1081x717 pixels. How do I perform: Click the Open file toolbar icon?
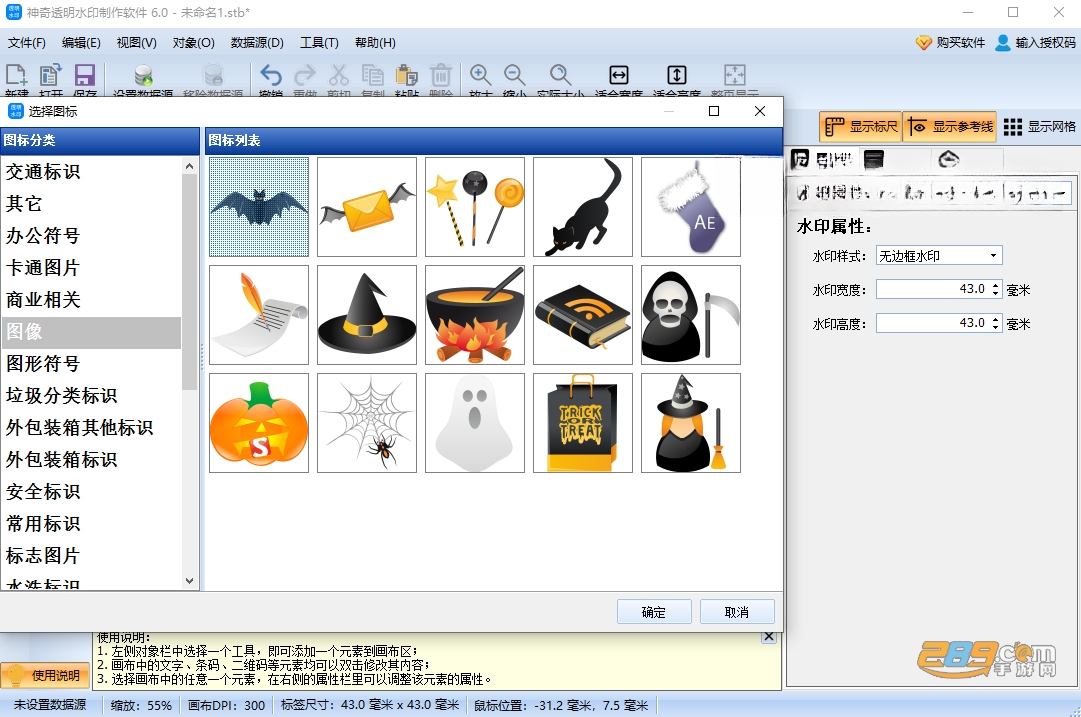click(50, 75)
